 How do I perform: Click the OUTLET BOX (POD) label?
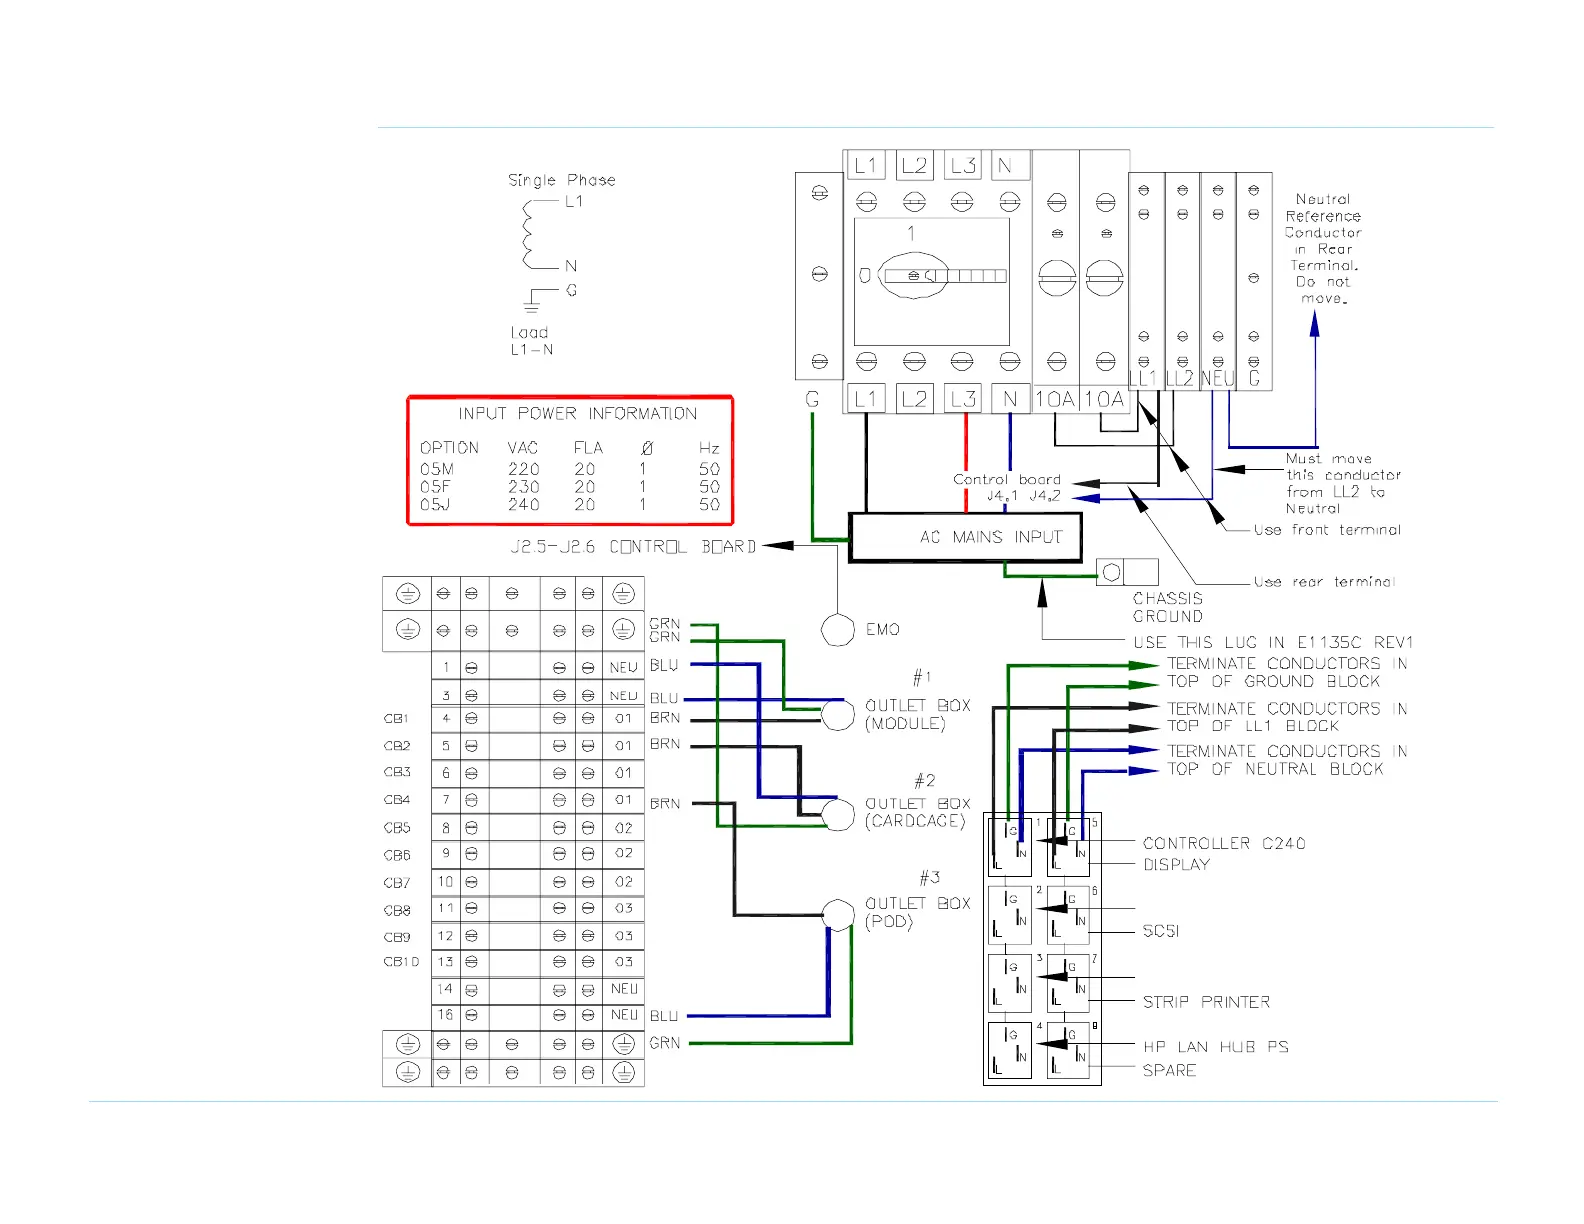pos(917,912)
